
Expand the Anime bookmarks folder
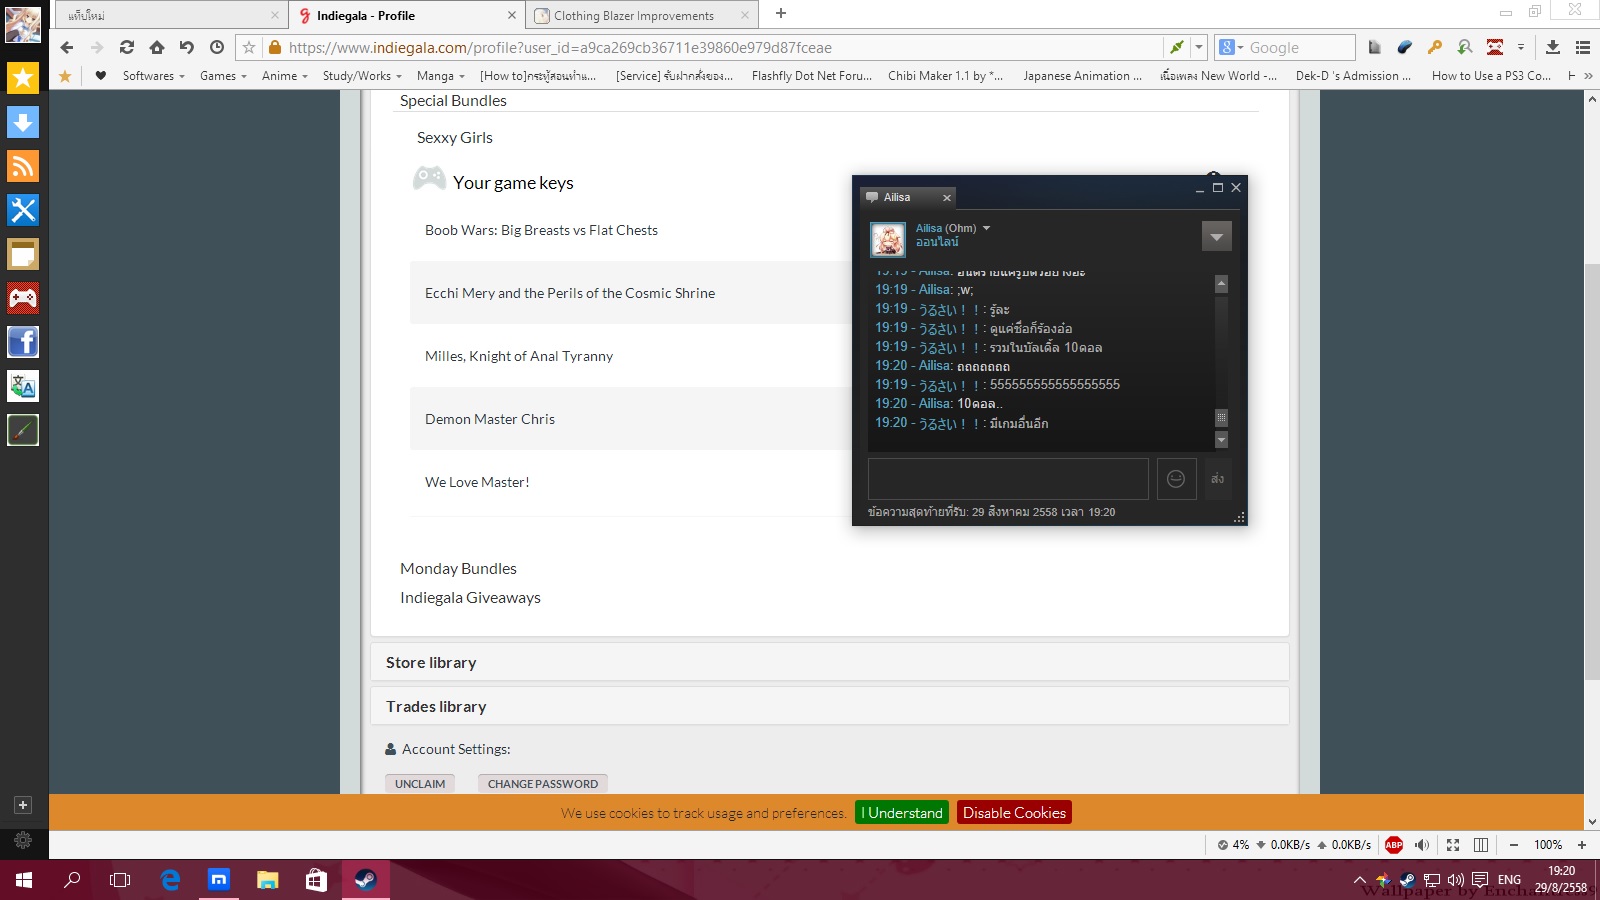(x=285, y=76)
